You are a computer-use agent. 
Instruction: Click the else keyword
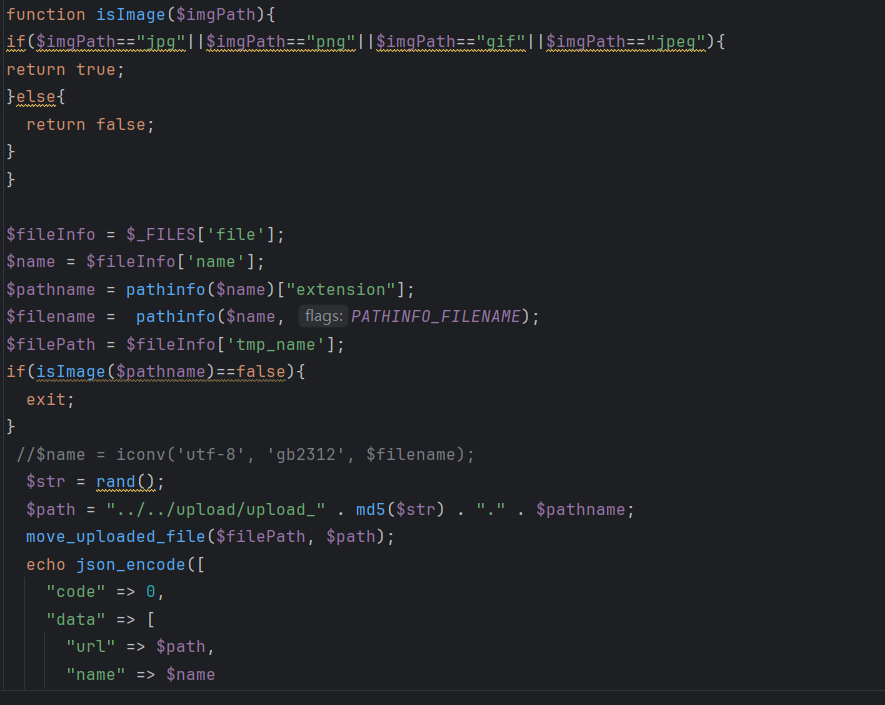coord(36,97)
